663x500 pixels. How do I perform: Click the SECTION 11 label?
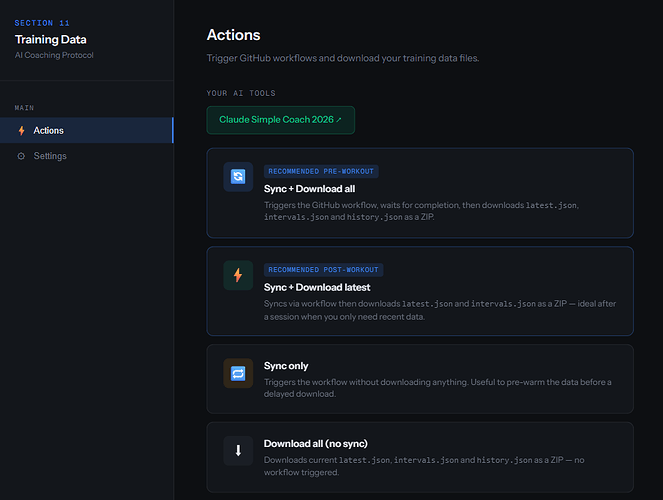(x=42, y=23)
